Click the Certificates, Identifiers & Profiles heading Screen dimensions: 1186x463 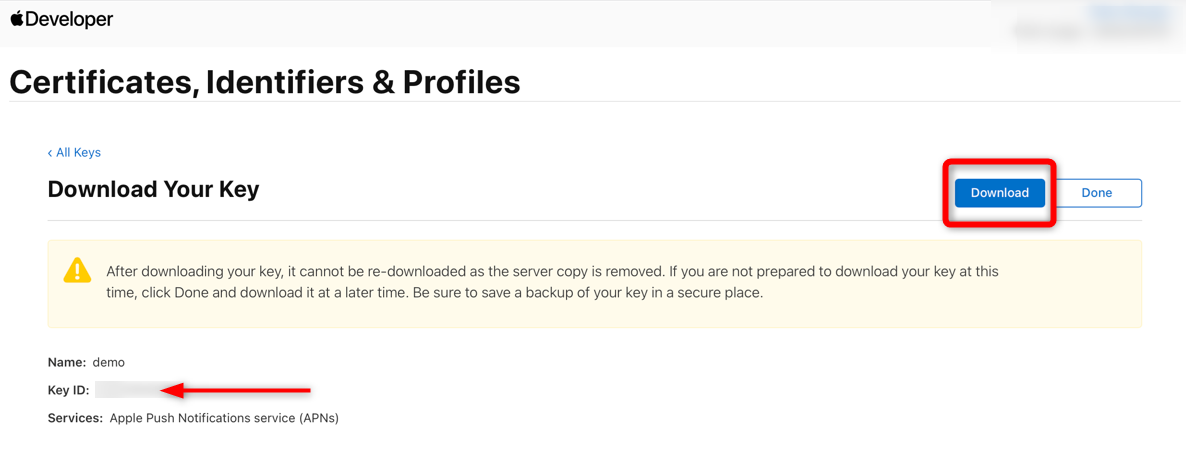click(x=265, y=82)
